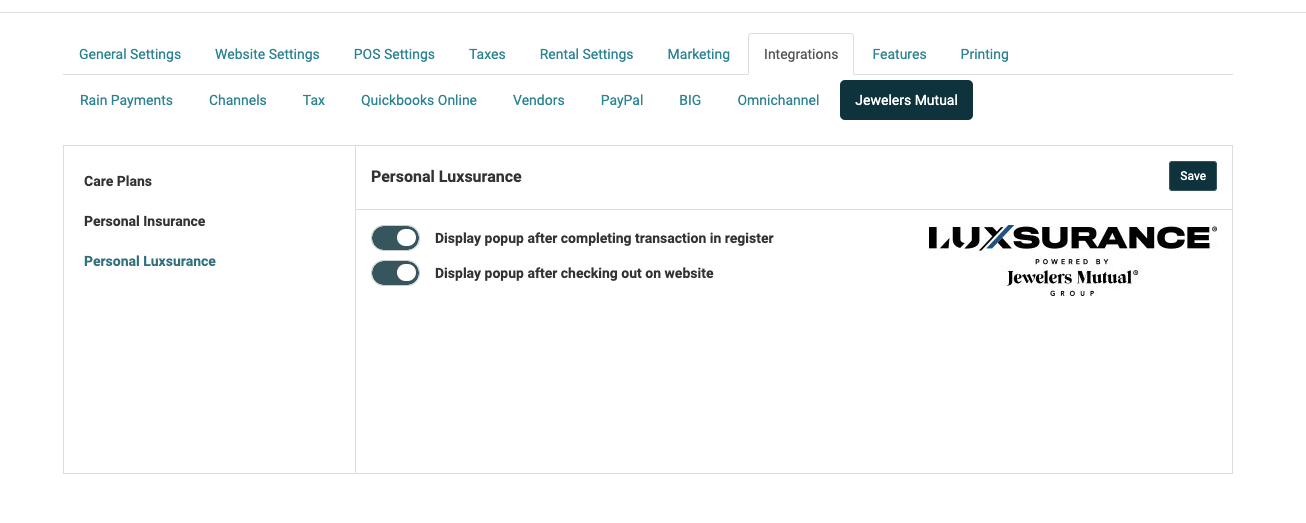Toggle popup after website checkout

pyautogui.click(x=395, y=273)
